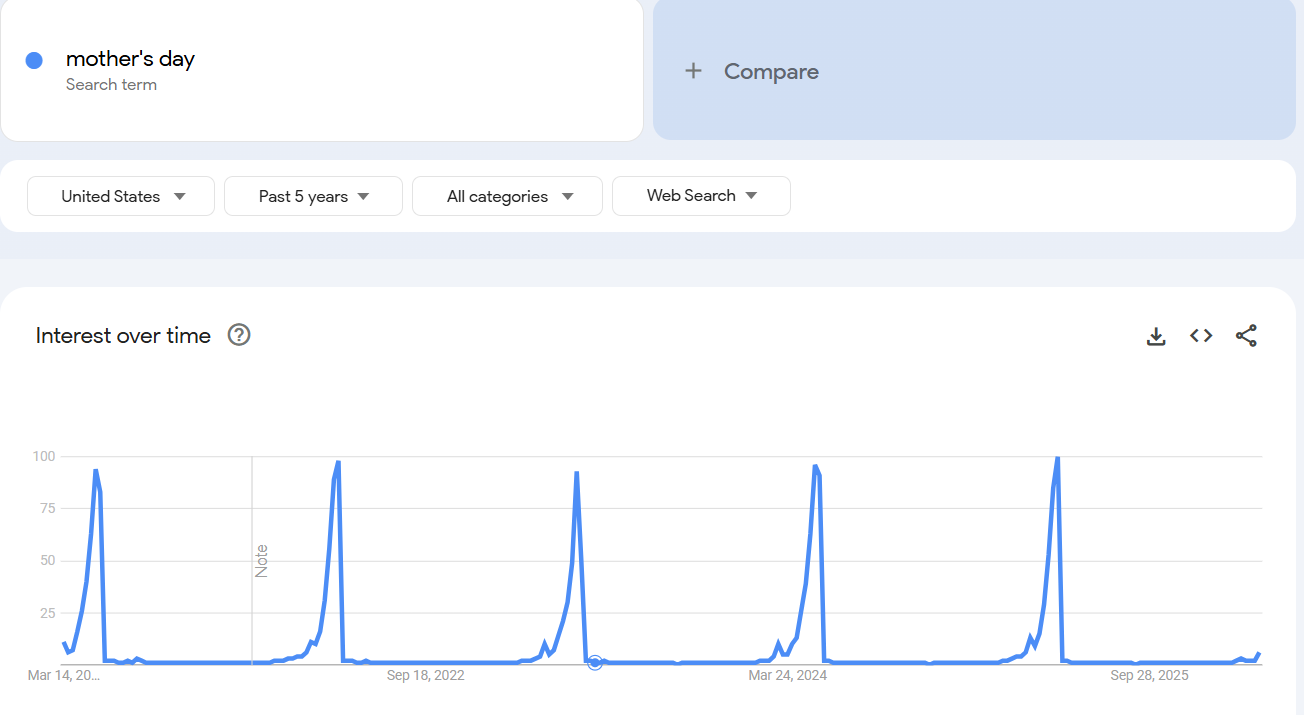Click the Sep 18, 2022 axis label
Screen dimensions: 1304x715
[426, 675]
